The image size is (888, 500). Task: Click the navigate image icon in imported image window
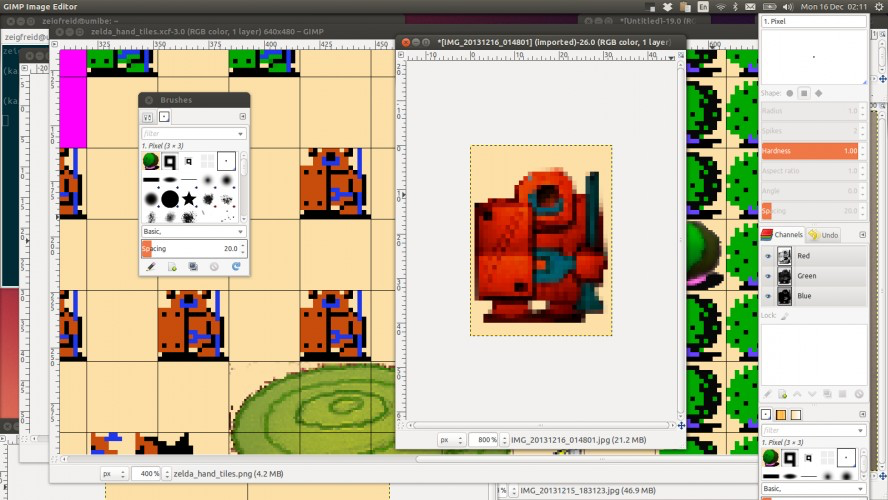[681, 425]
